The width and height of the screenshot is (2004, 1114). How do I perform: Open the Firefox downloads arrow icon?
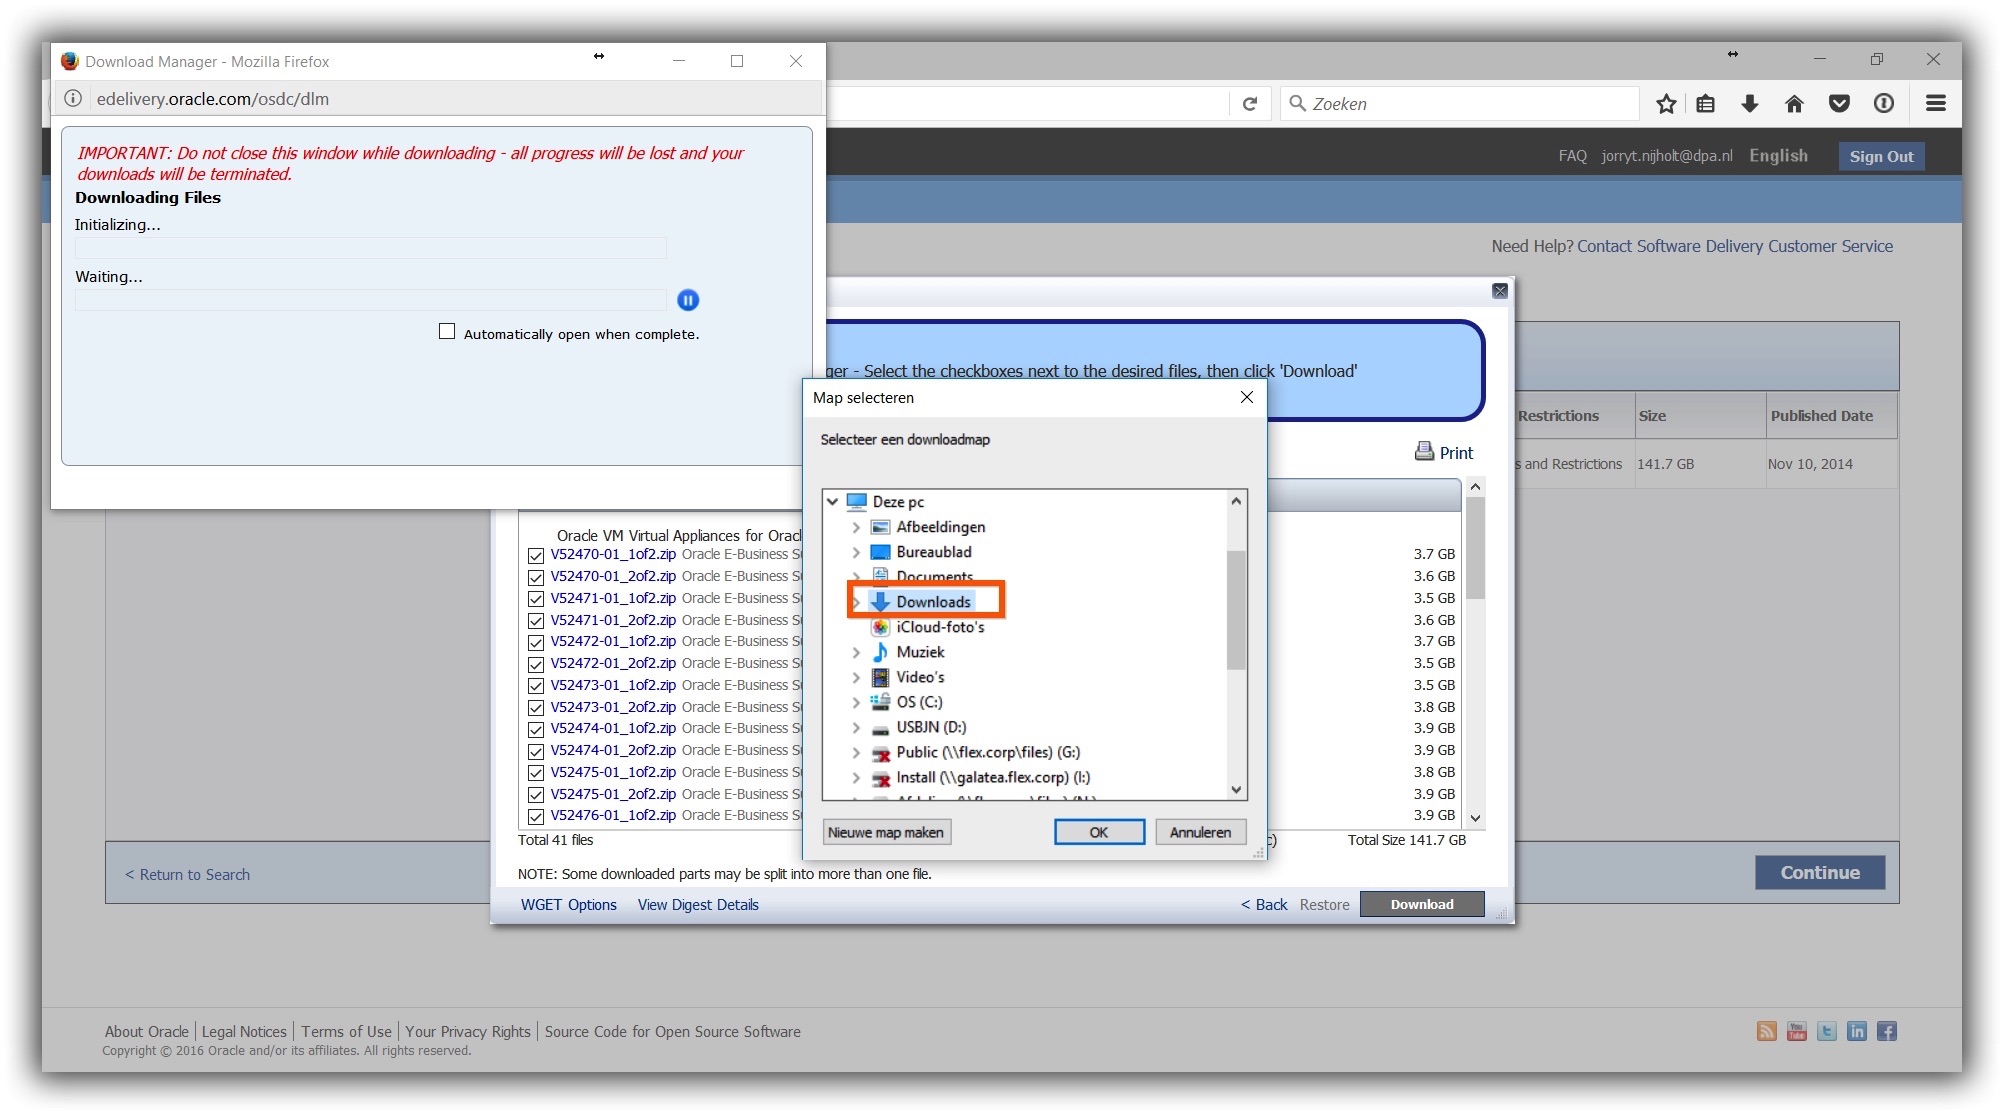[1750, 103]
